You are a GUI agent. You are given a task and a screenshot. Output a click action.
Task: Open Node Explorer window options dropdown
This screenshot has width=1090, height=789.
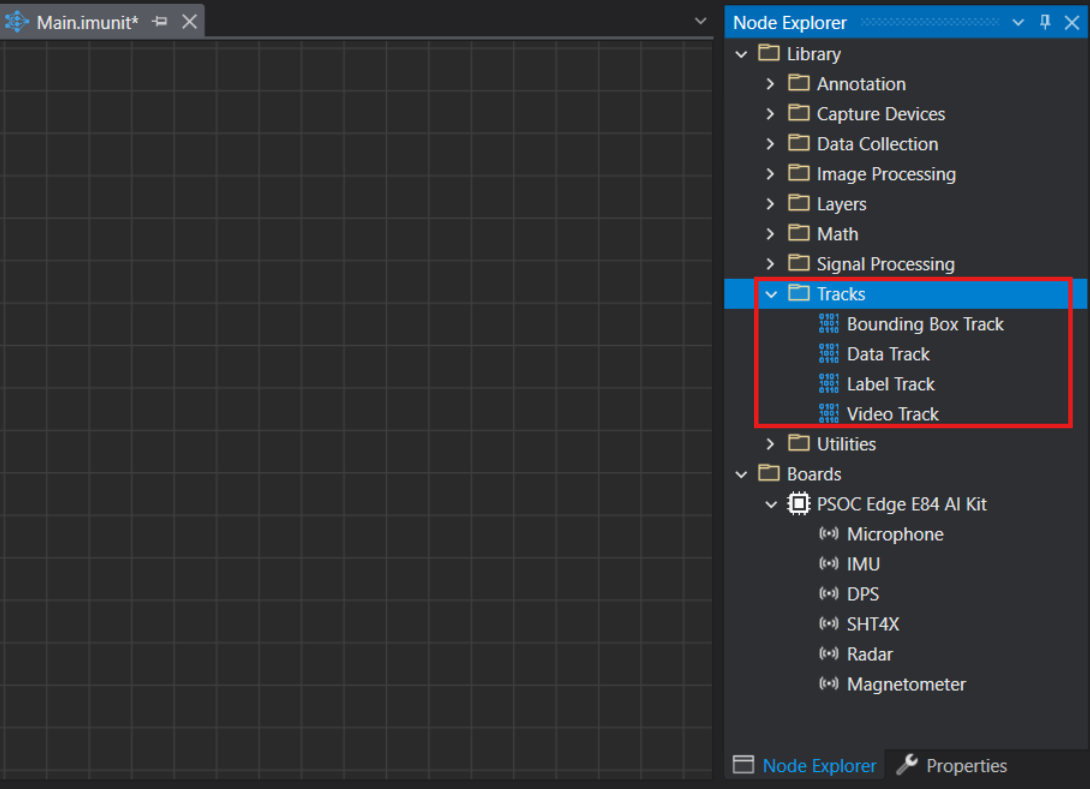(x=1018, y=22)
